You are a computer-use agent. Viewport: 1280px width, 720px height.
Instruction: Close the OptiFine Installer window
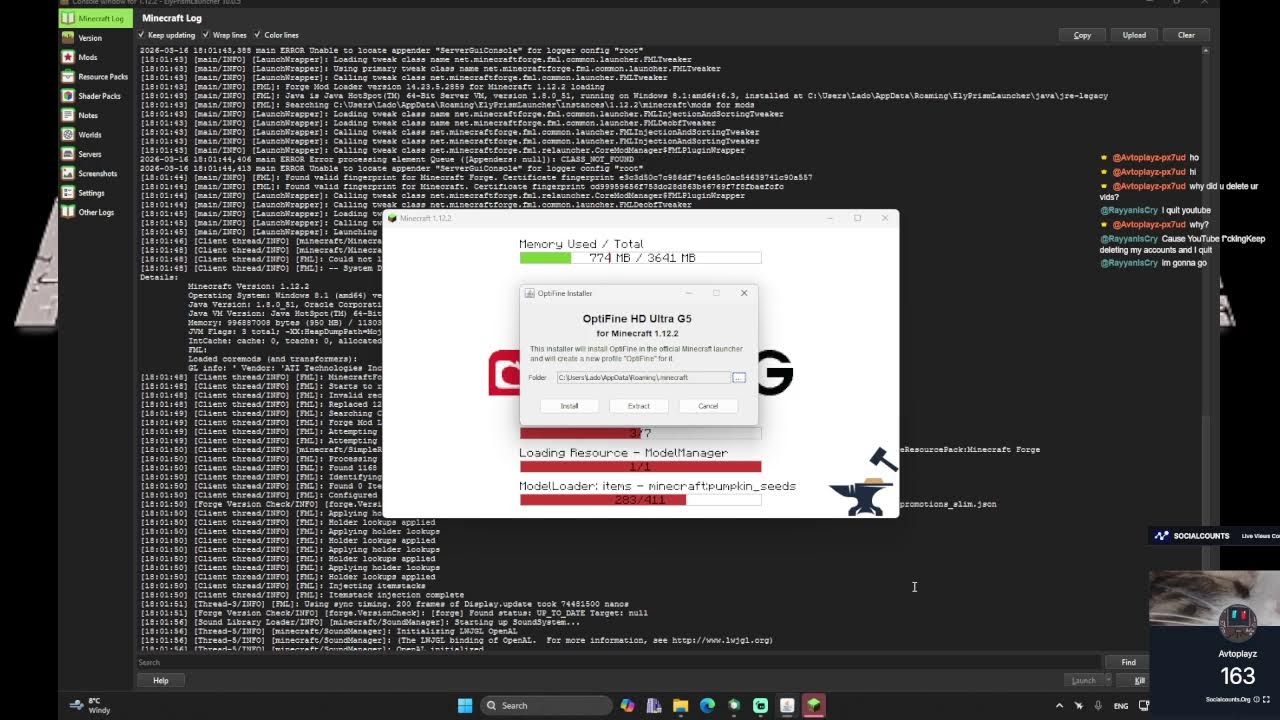tap(744, 293)
